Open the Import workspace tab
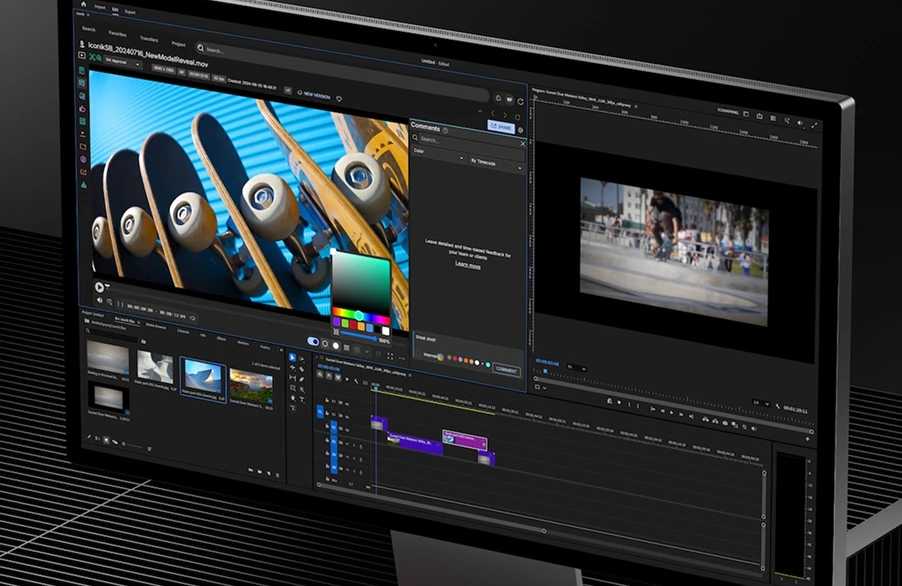The width and height of the screenshot is (902, 586). (x=100, y=7)
